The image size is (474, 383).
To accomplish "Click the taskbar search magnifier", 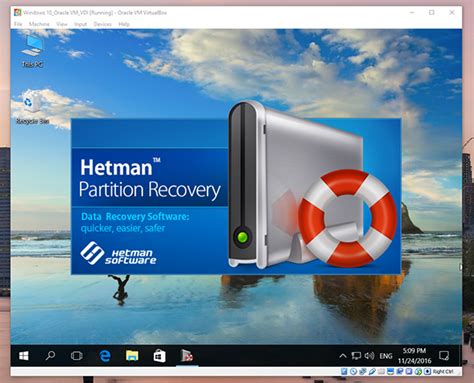I will pos(50,356).
